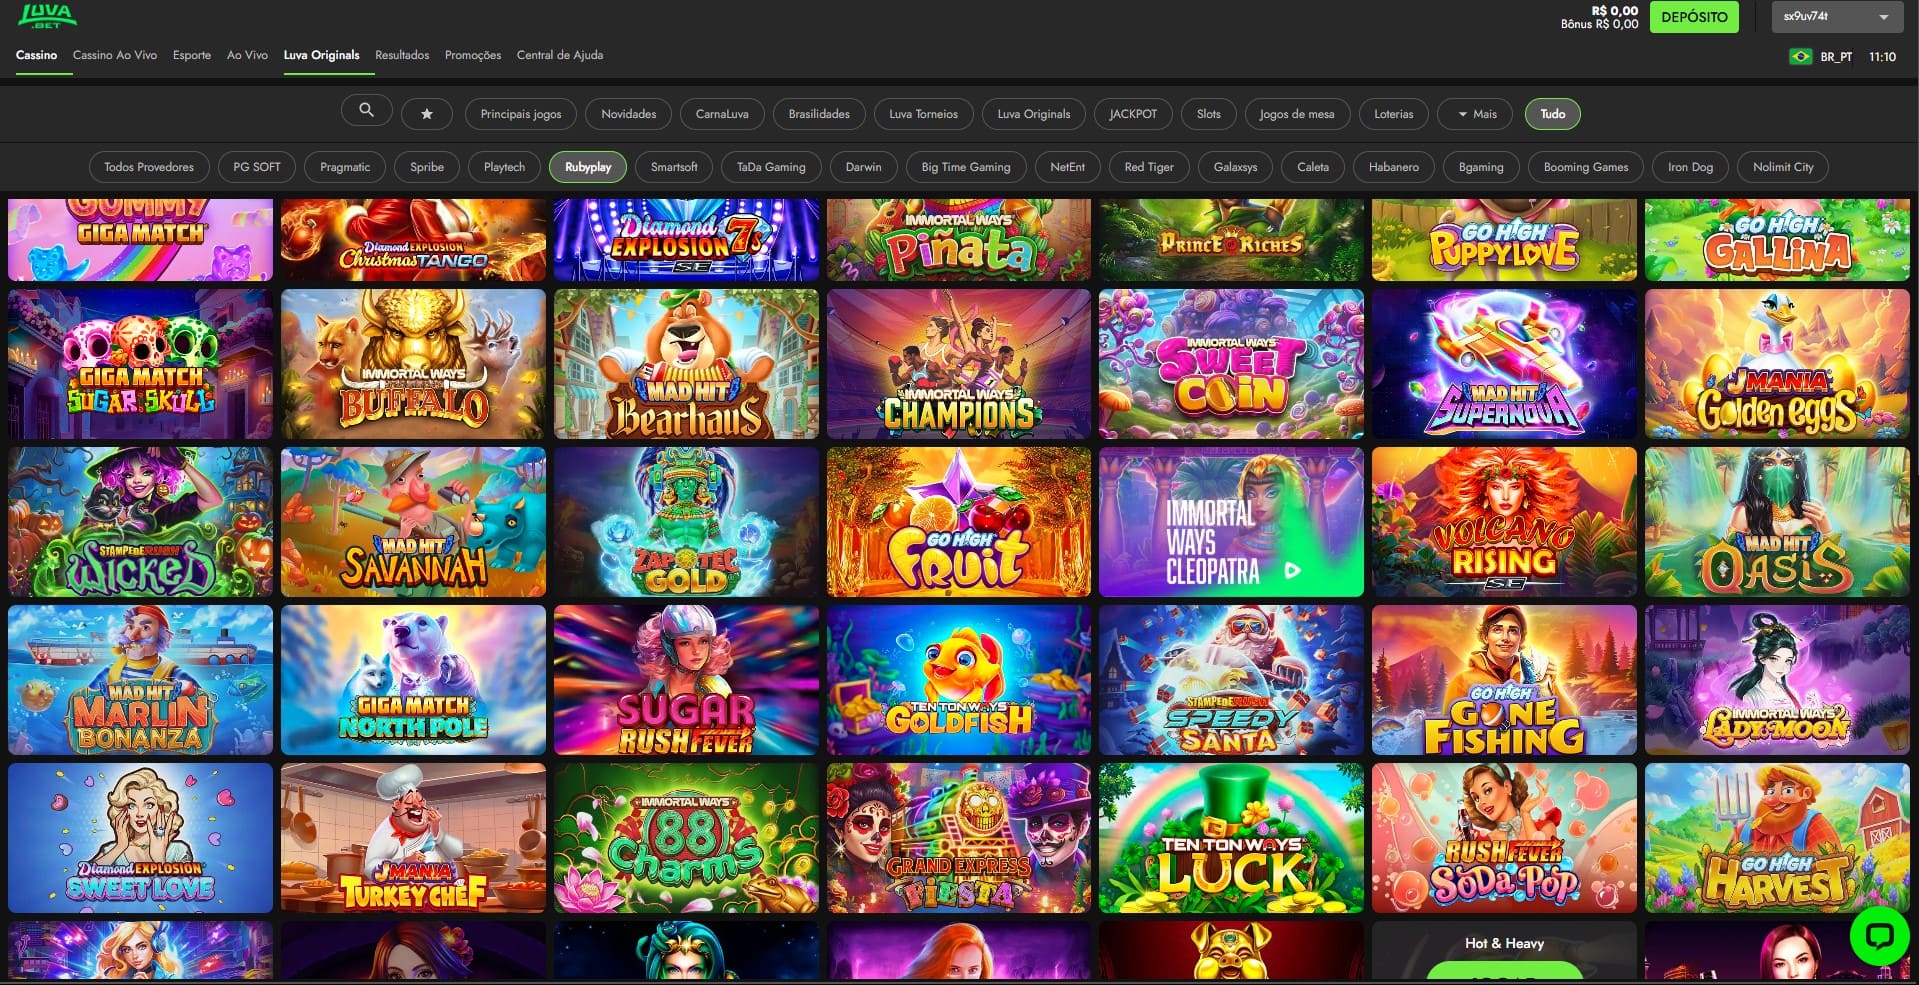
Task: Select the Brasilidades category
Action: [819, 114]
